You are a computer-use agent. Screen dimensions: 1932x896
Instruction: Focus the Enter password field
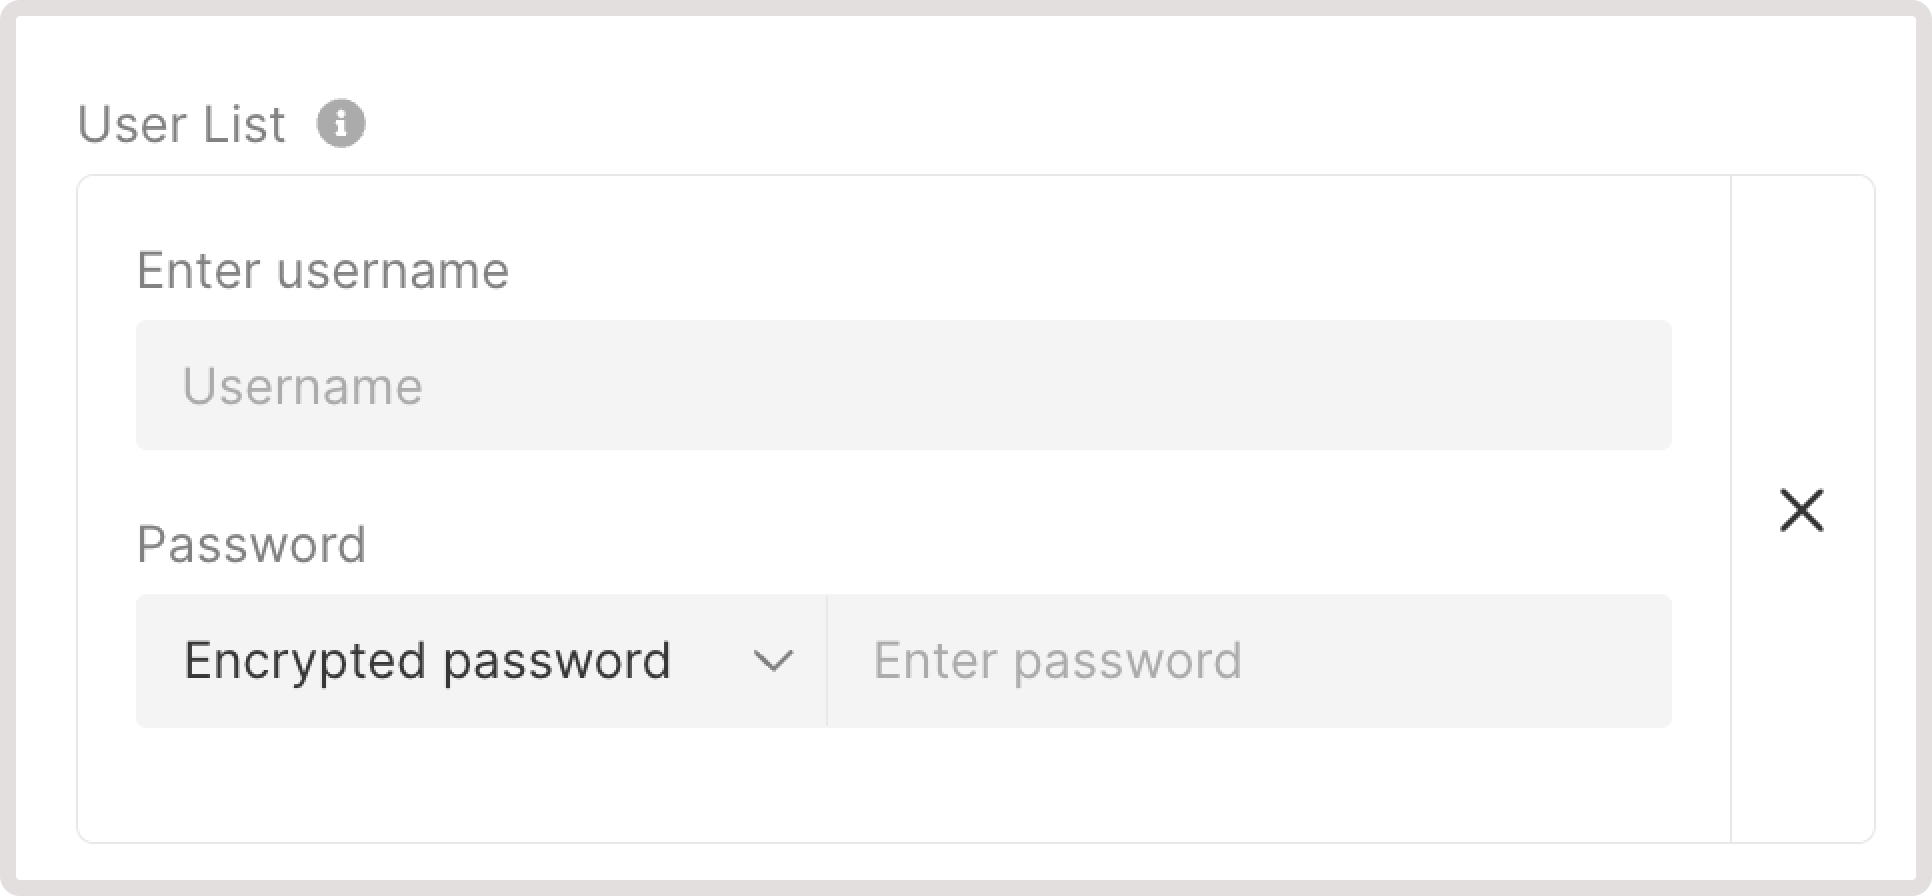point(1250,660)
